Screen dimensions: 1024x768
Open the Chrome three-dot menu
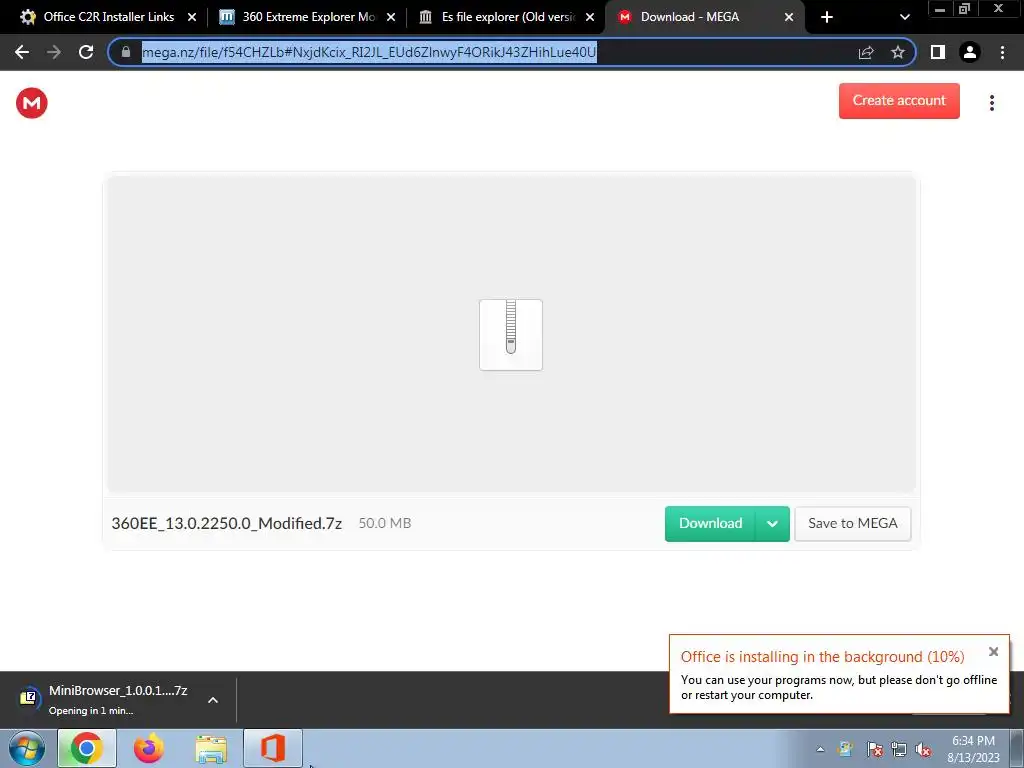[1002, 52]
